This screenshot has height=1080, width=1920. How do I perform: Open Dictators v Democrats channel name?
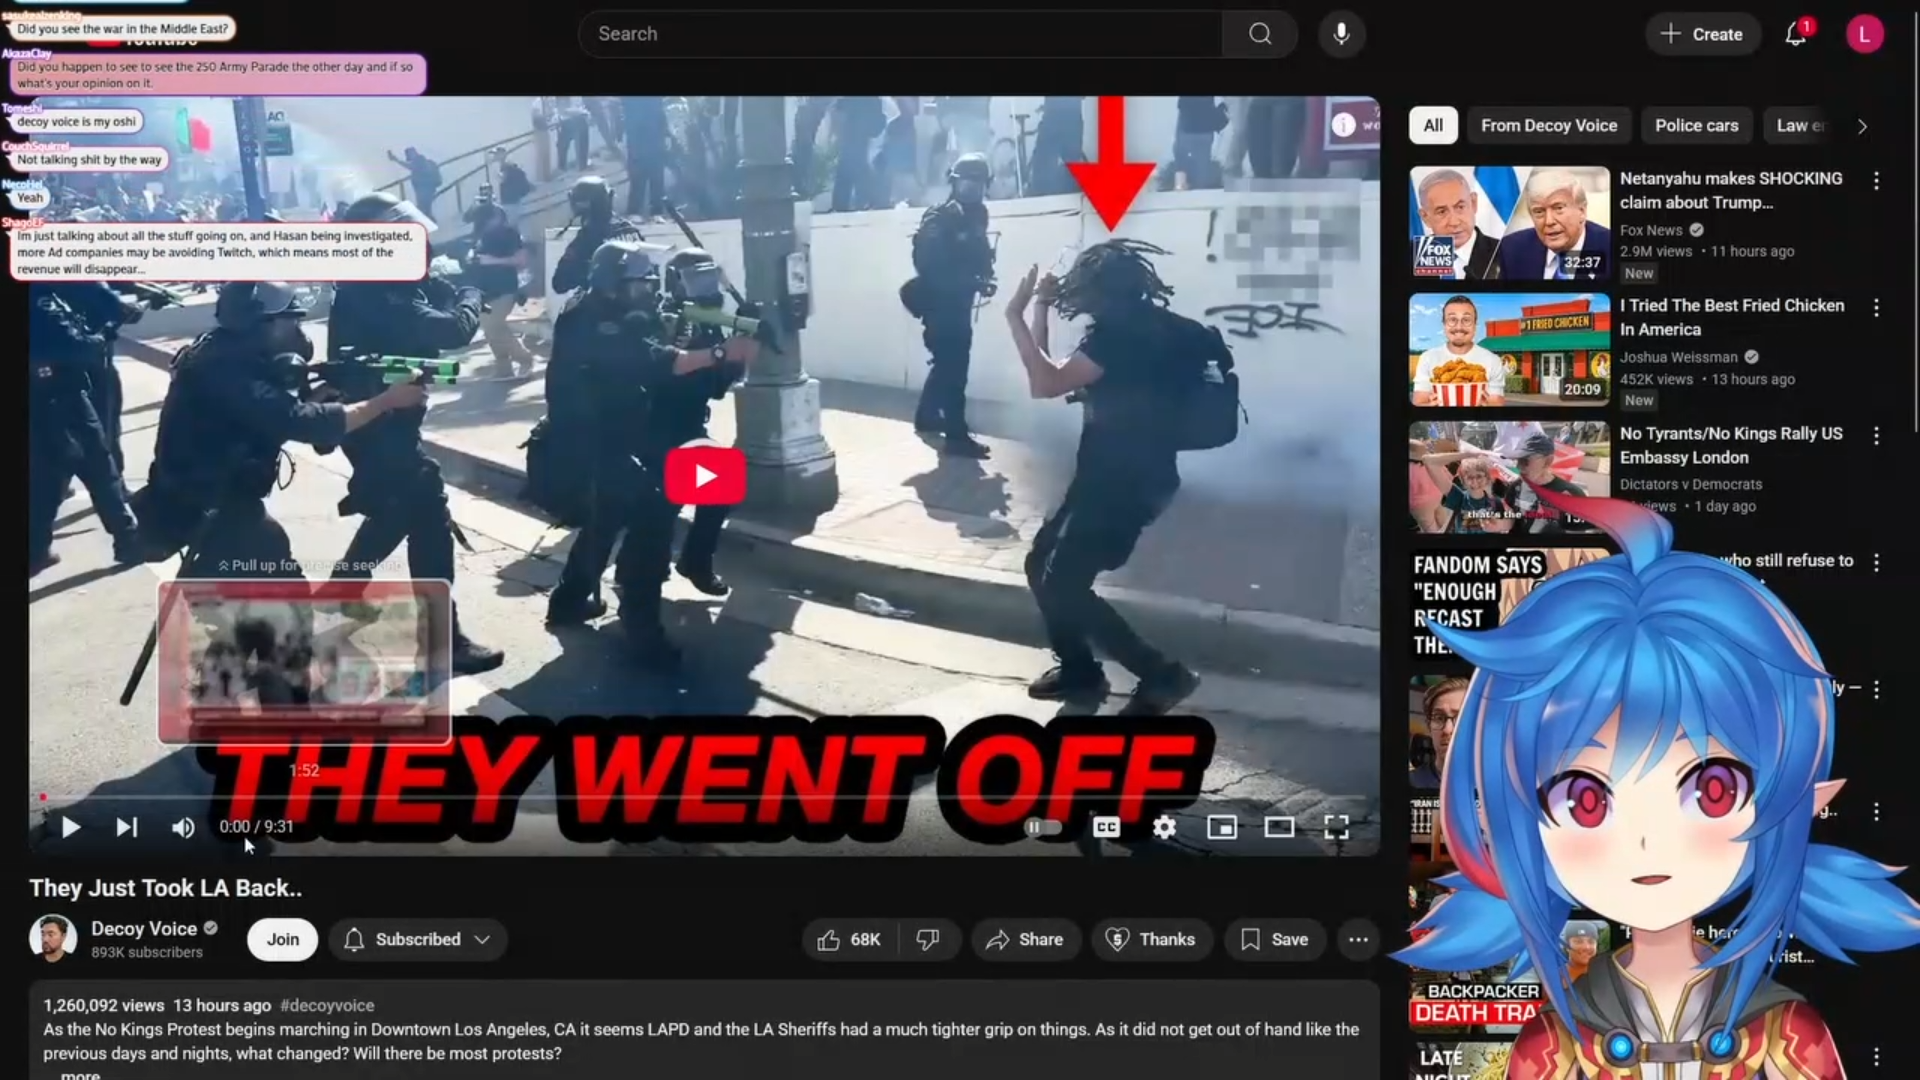click(x=1691, y=484)
